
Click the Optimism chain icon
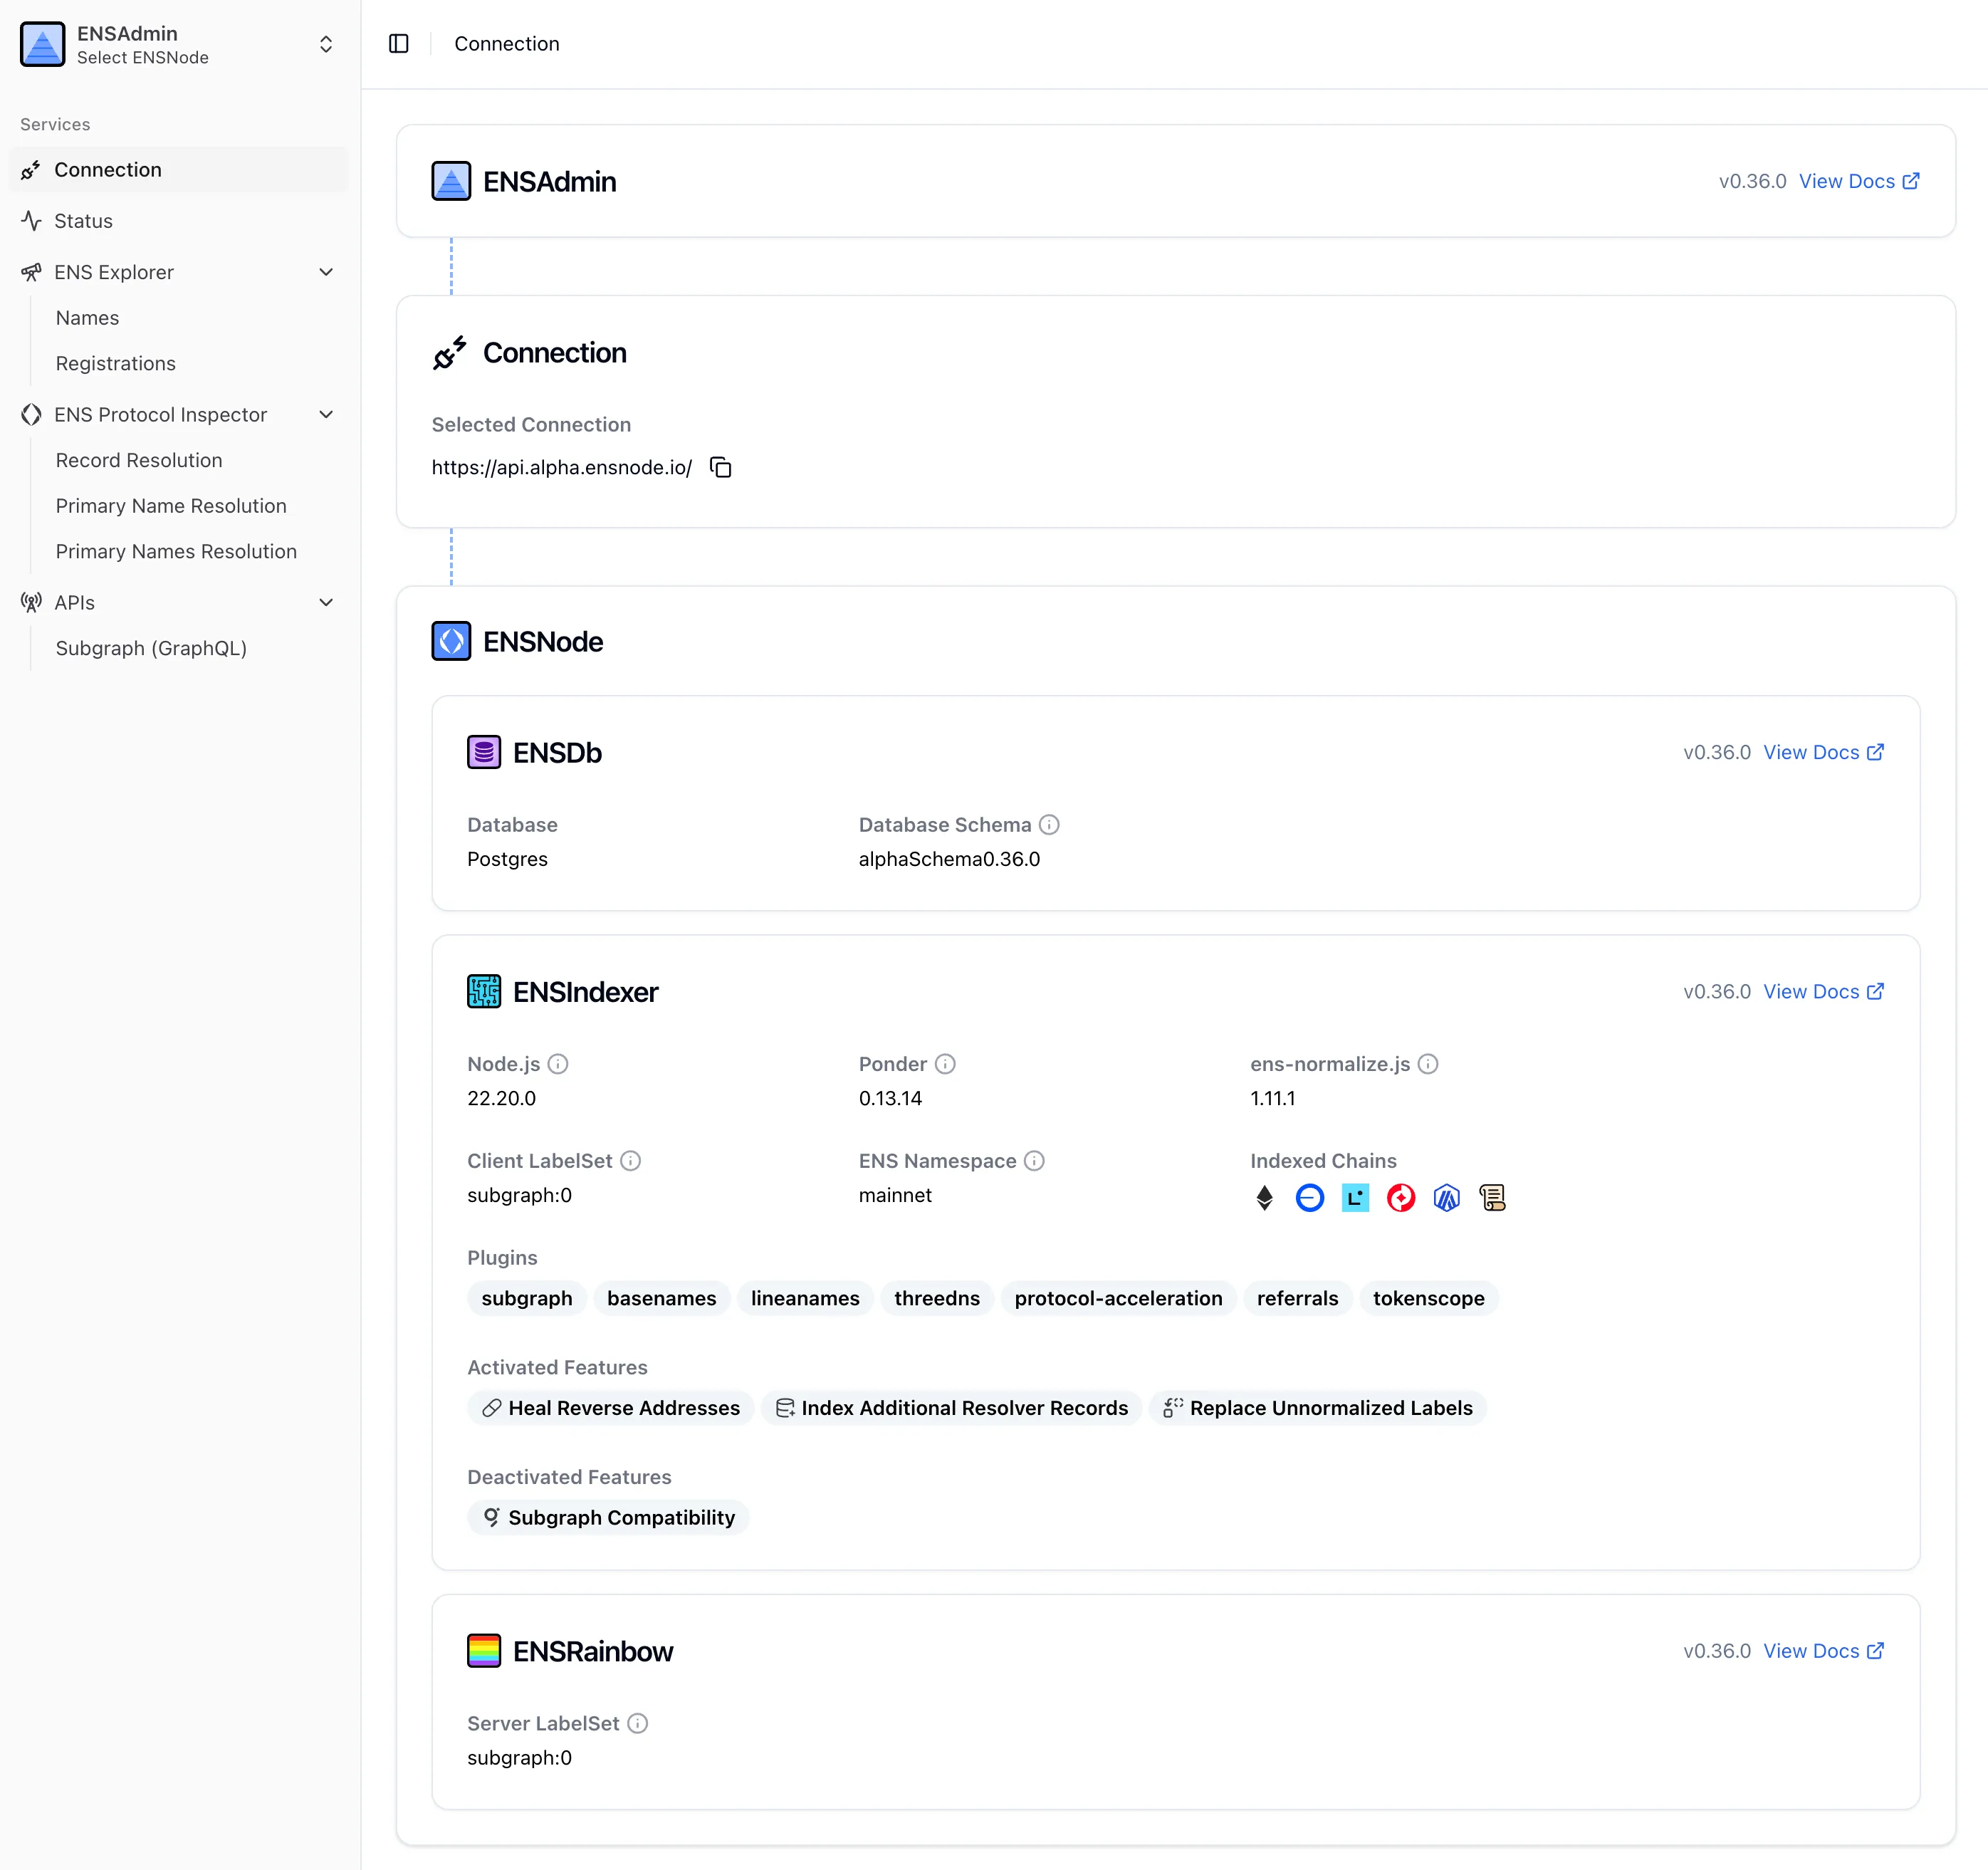pyautogui.click(x=1400, y=1197)
